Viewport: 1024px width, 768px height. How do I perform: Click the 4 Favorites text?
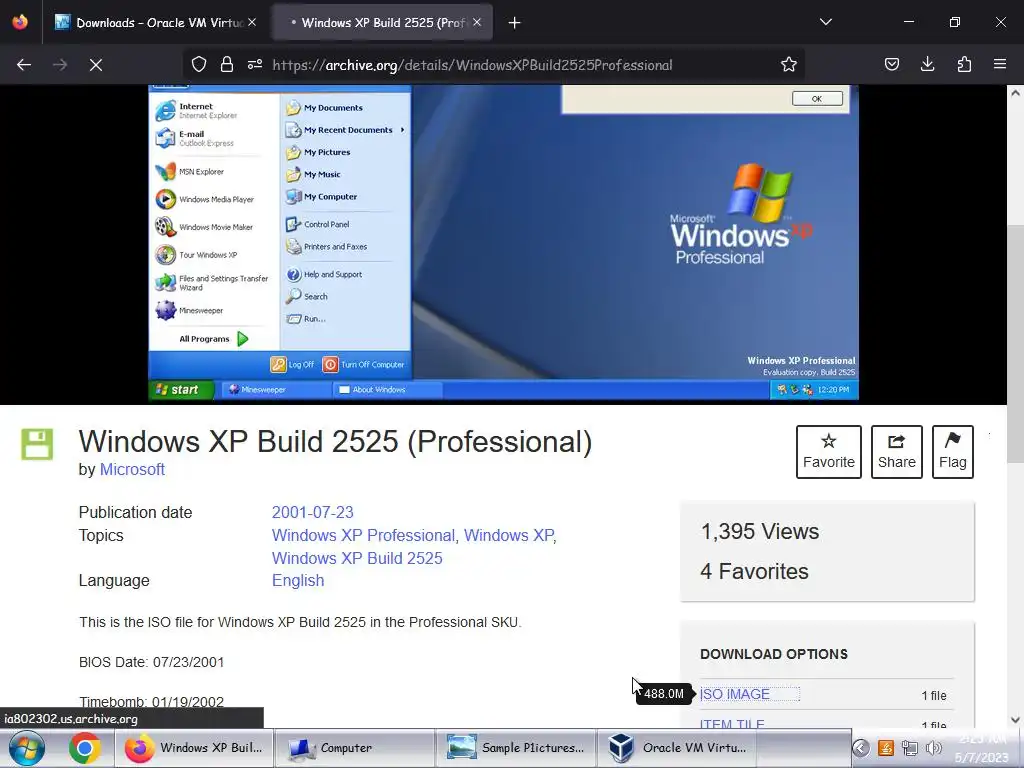pos(754,571)
